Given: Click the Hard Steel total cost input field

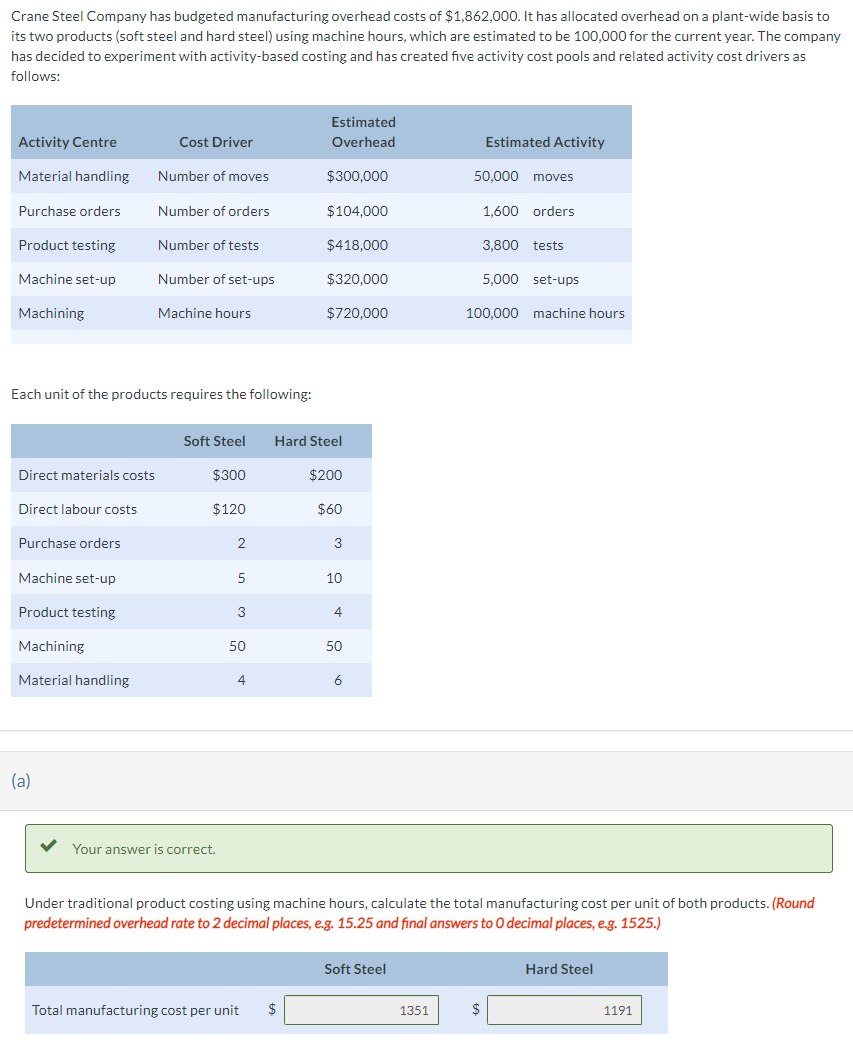Looking at the screenshot, I should 564,1010.
